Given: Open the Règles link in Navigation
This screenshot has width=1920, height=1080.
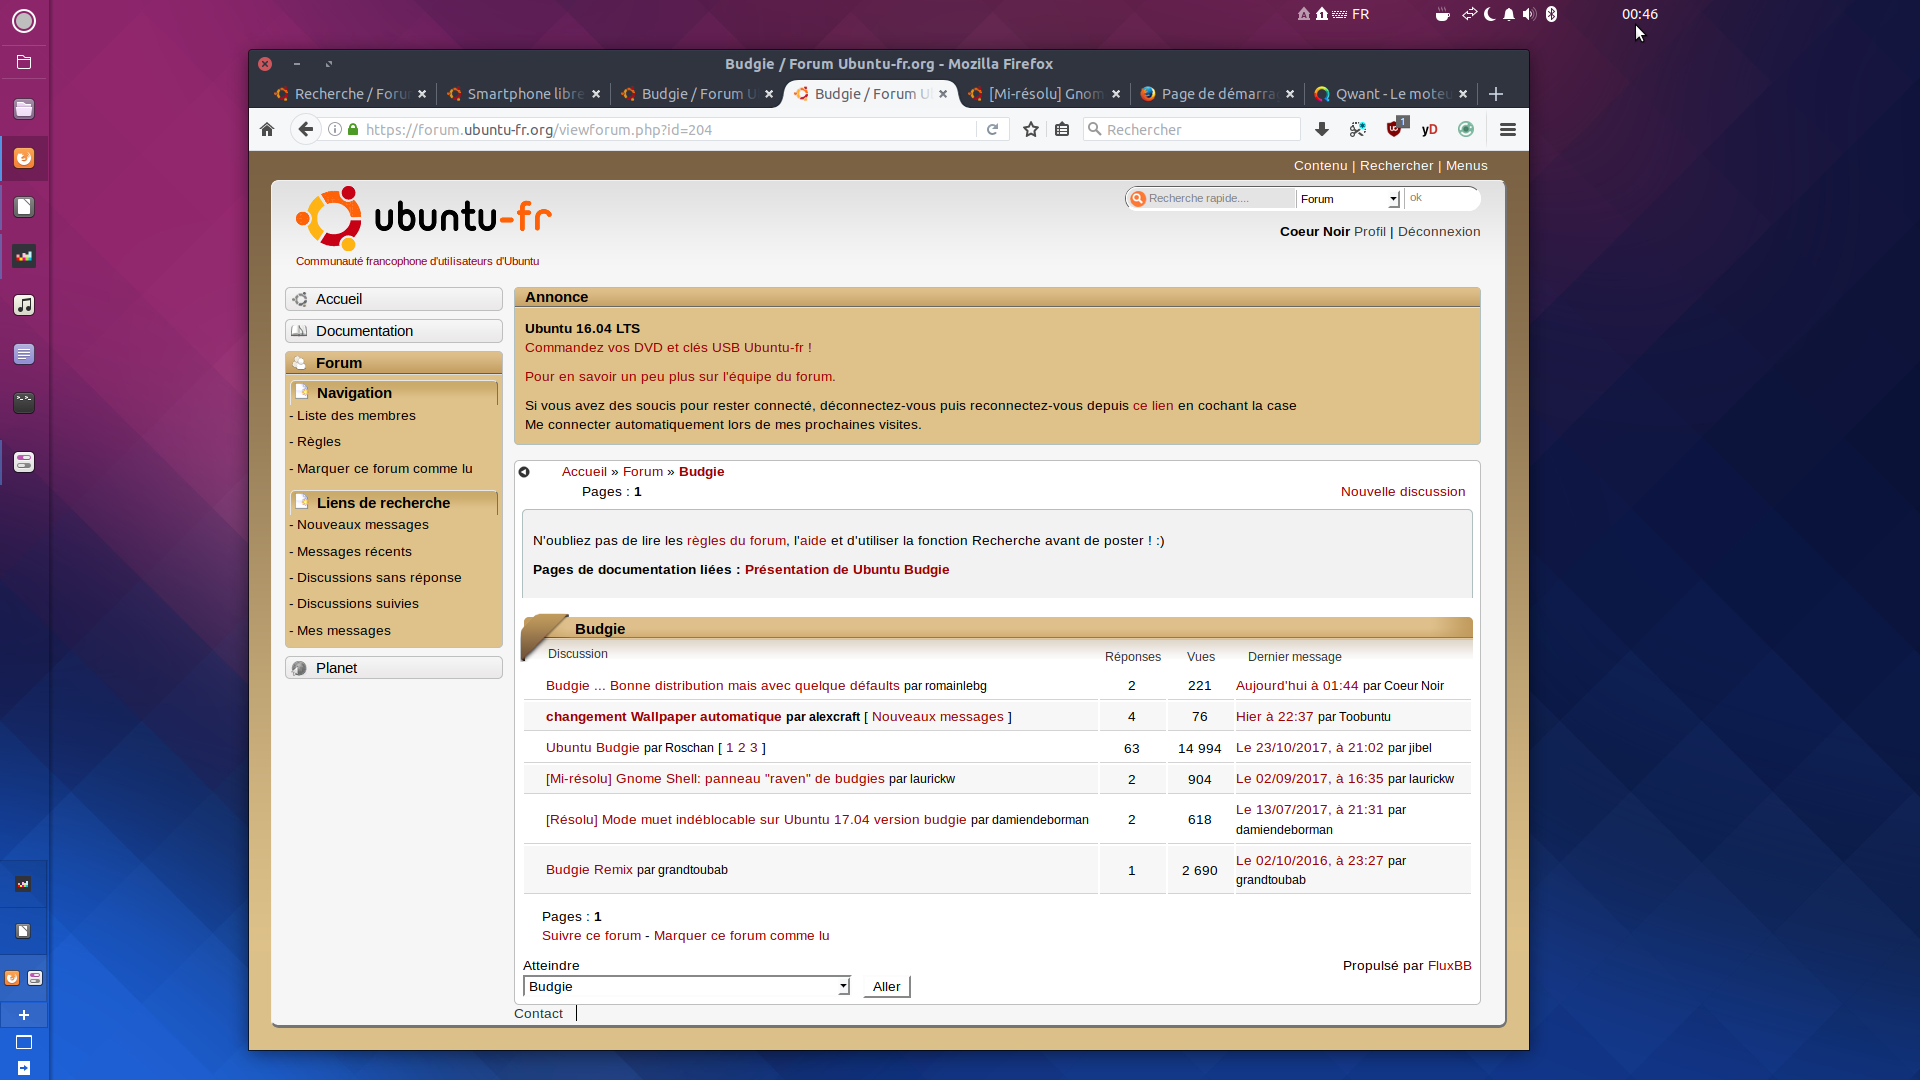Looking at the screenshot, I should click(319, 442).
